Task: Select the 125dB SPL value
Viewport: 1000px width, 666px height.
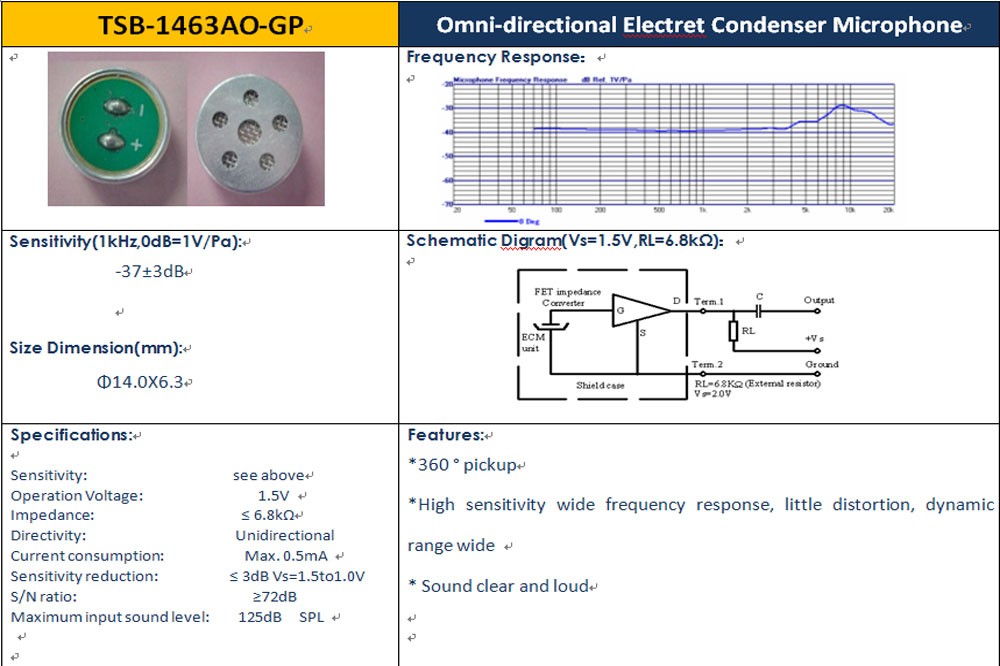Action: (x=281, y=617)
